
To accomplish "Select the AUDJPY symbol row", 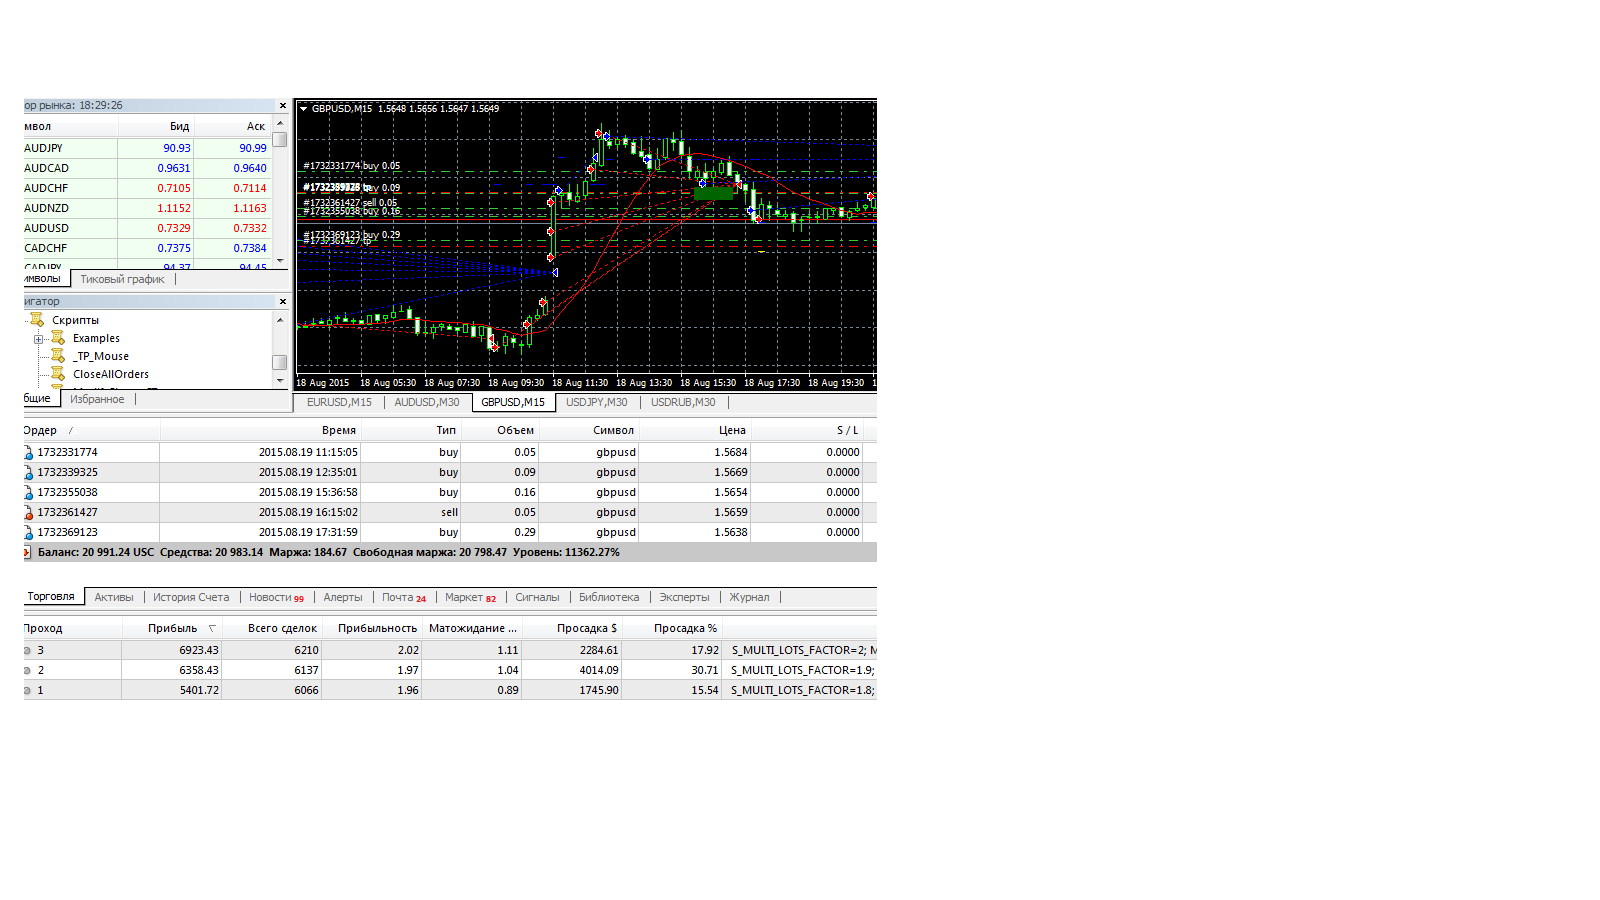I will 147,148.
